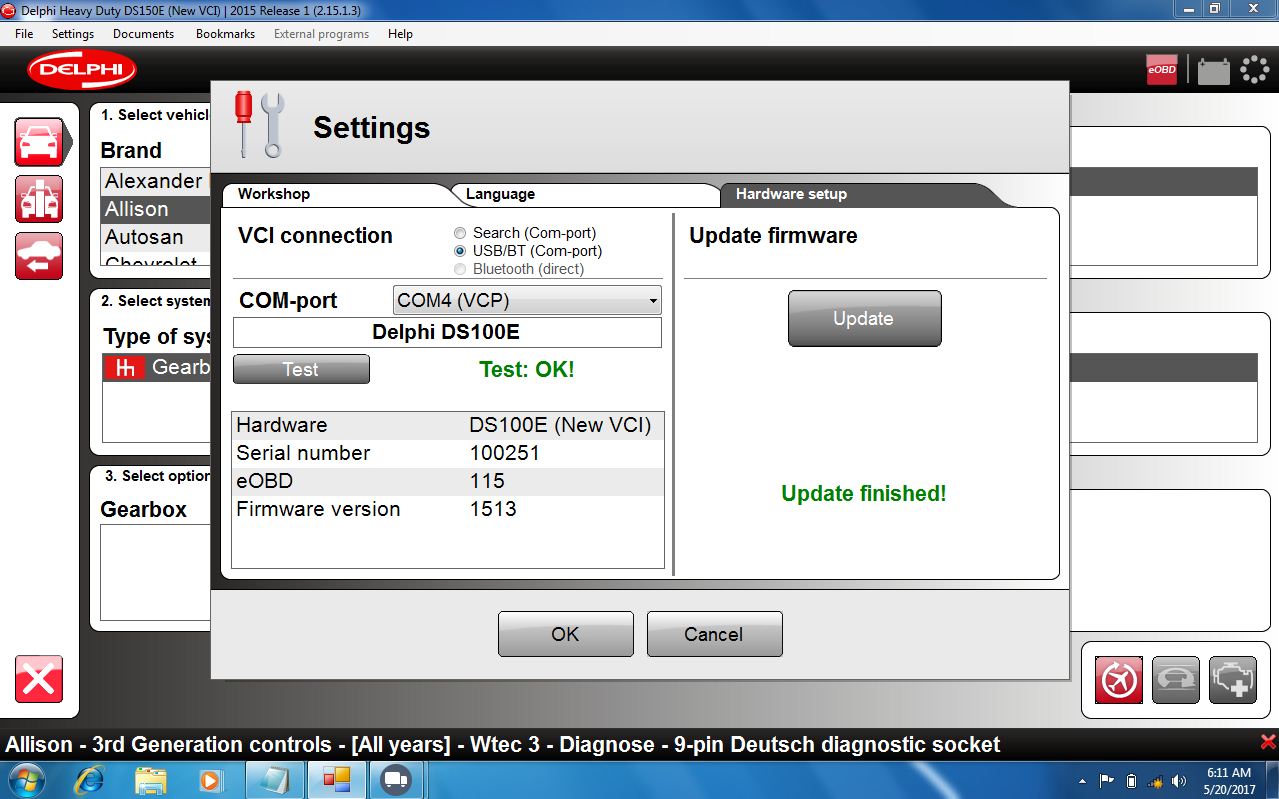Image resolution: width=1279 pixels, height=799 pixels.
Task: Open the Settings menu in the menu bar
Action: point(73,34)
